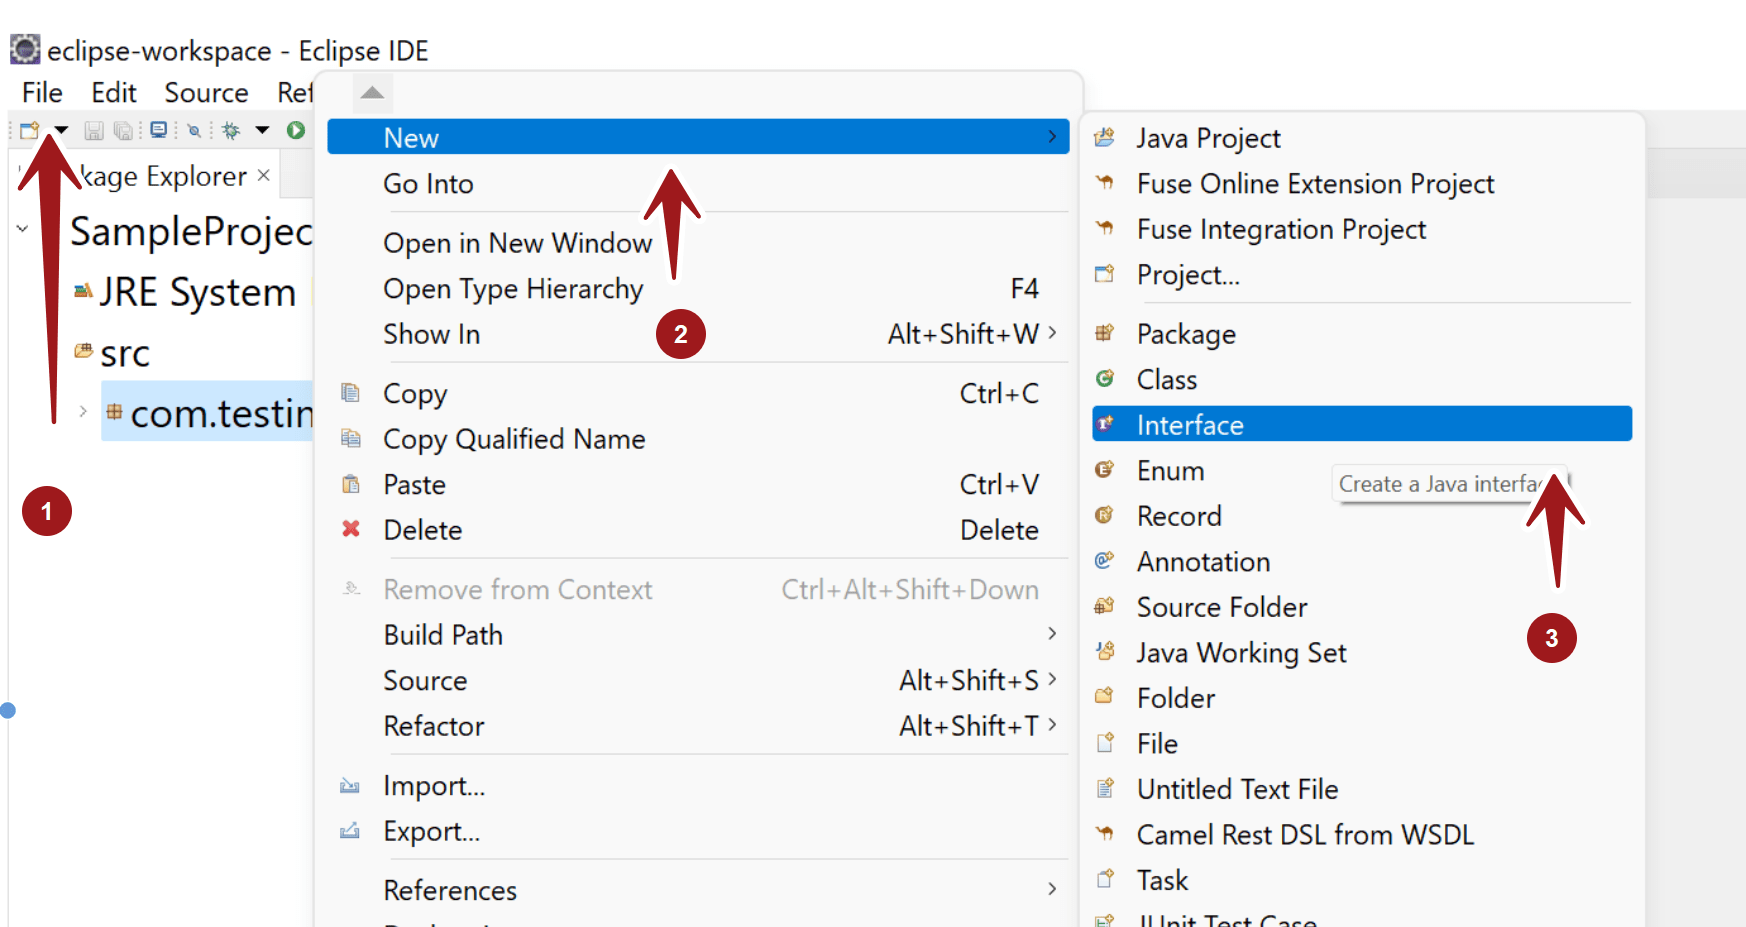
Task: Click the src source folder icon
Action: (x=84, y=351)
